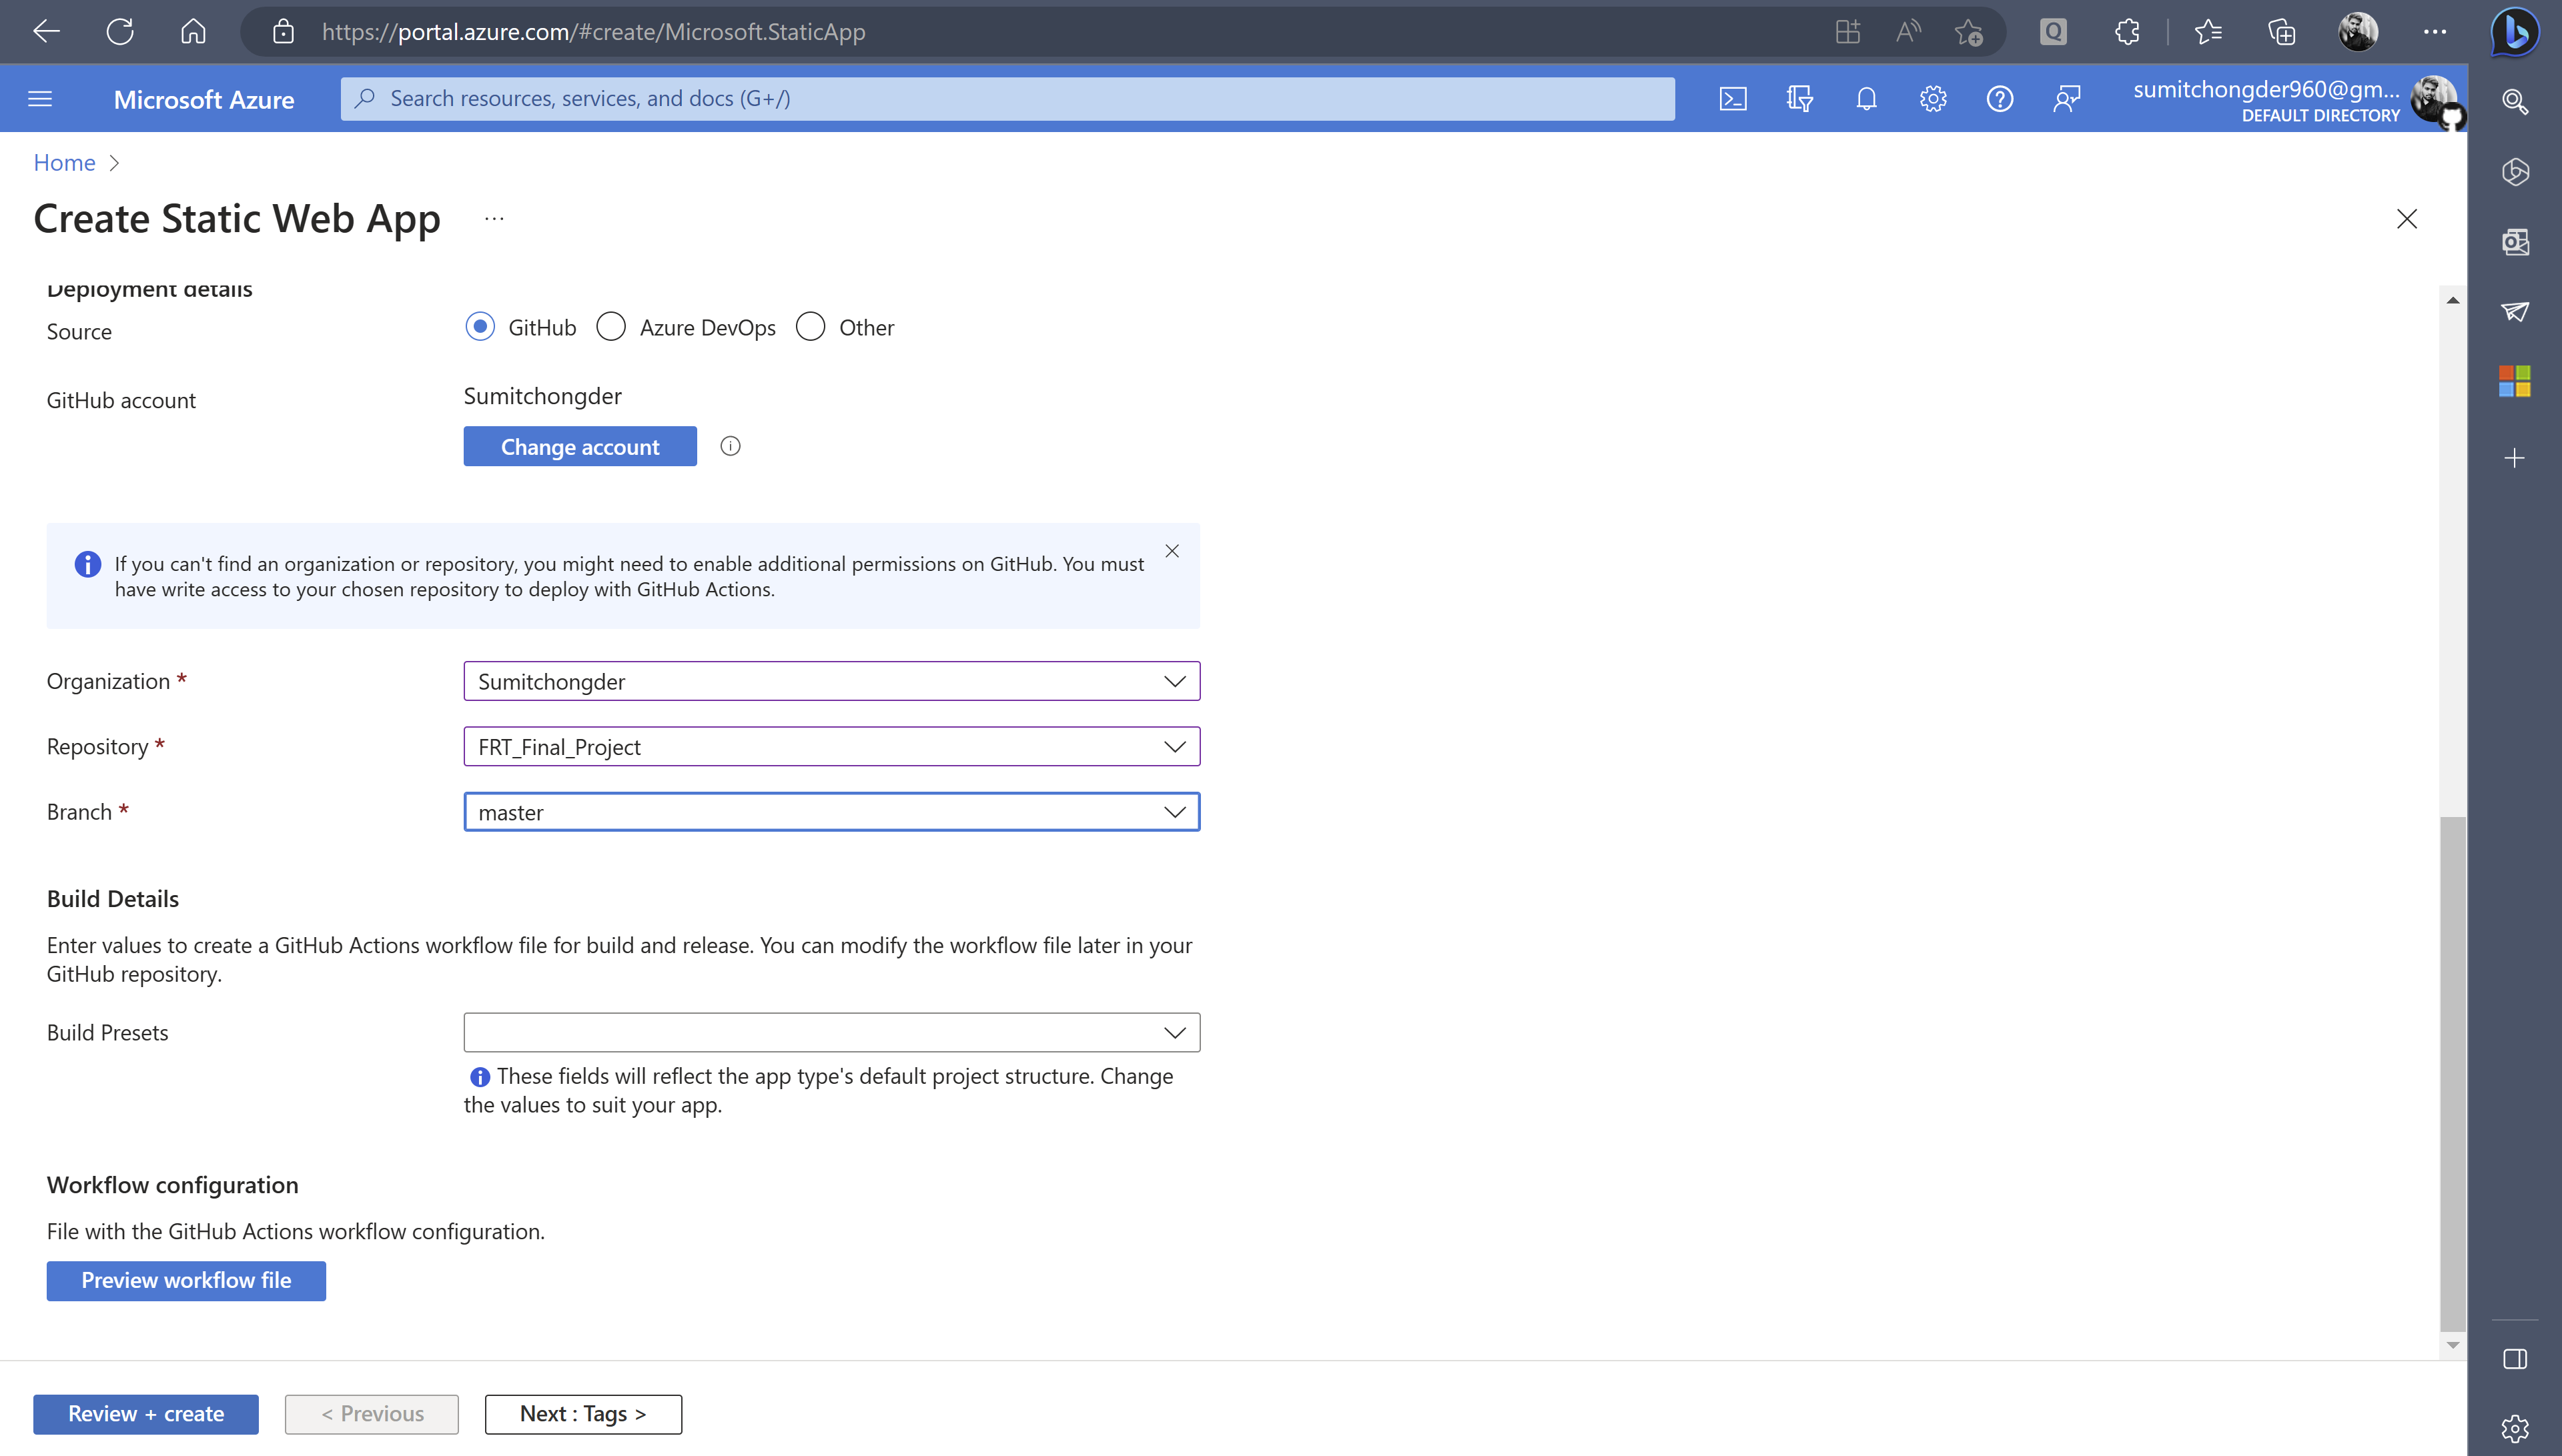Viewport: 2562px width, 1456px height.
Task: Select GitHub as the deployment source
Action: click(480, 326)
